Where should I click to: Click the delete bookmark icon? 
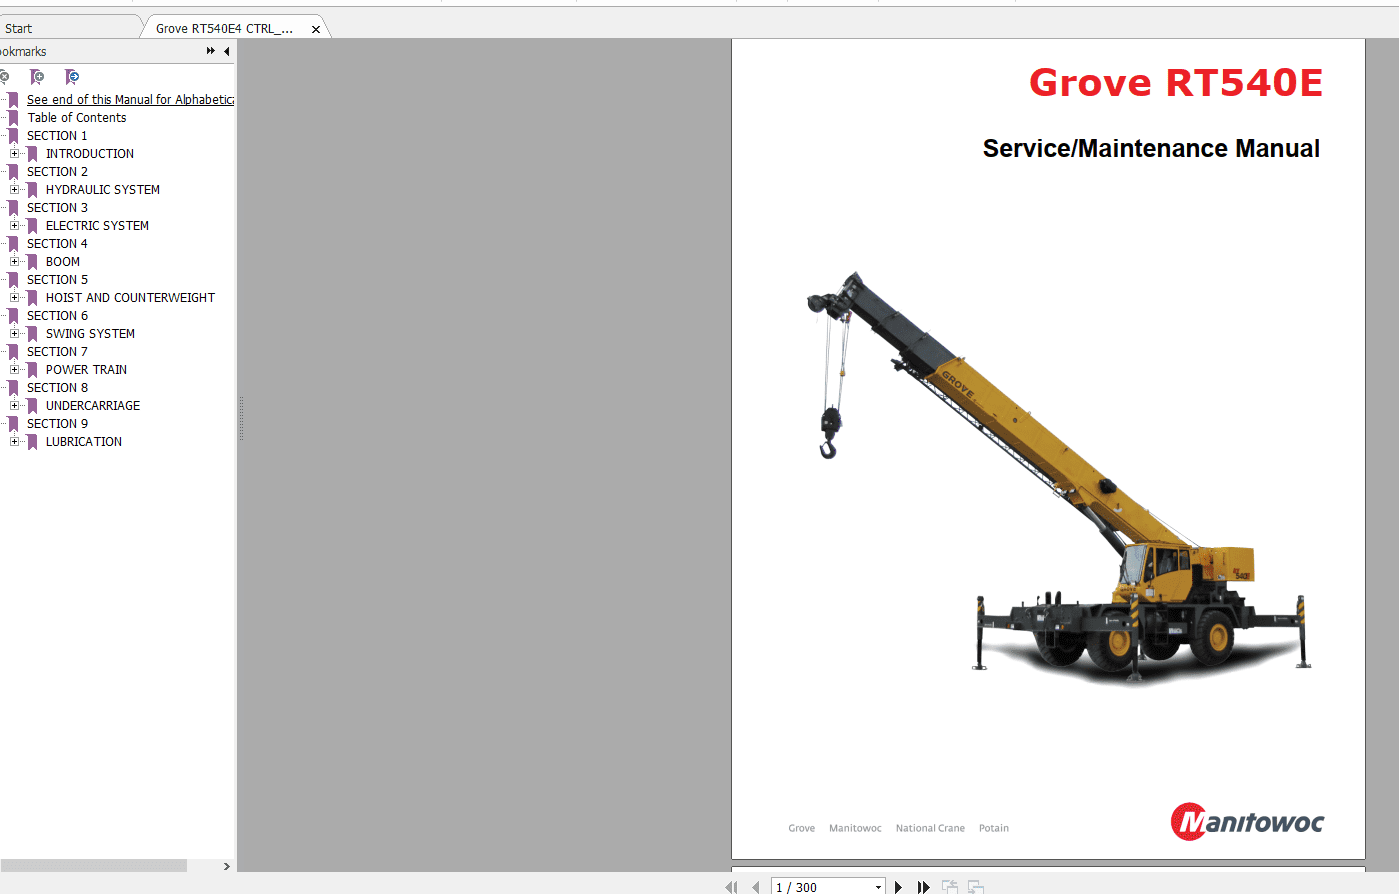6,77
